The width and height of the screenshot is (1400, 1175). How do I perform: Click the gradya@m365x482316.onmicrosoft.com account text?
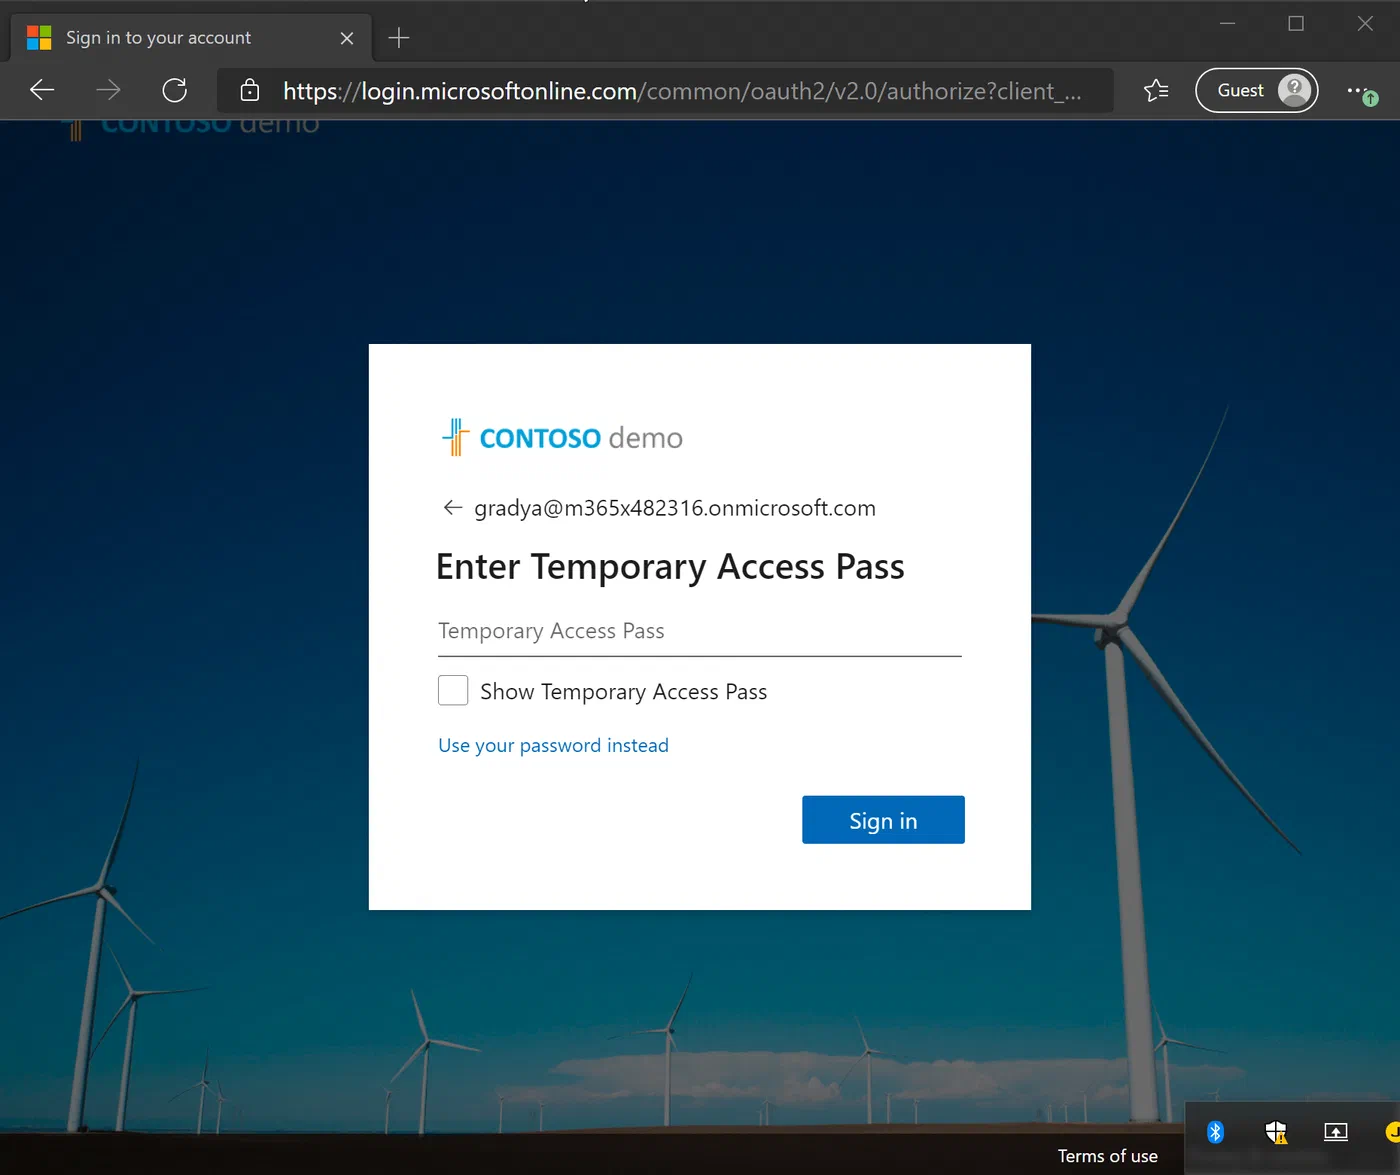(x=675, y=508)
